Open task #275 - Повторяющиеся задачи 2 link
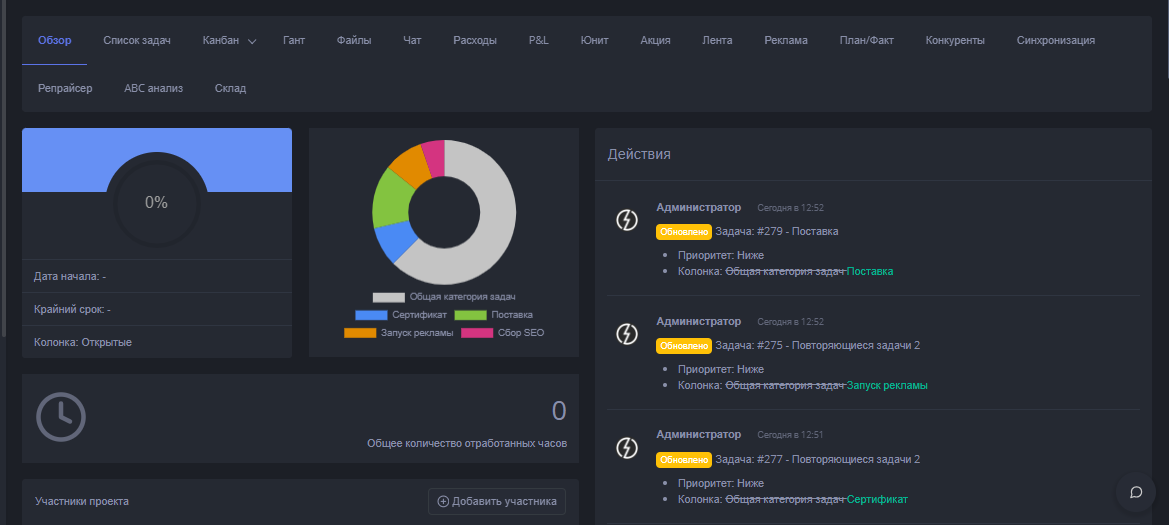Viewport: 1169px width, 525px height. point(817,345)
